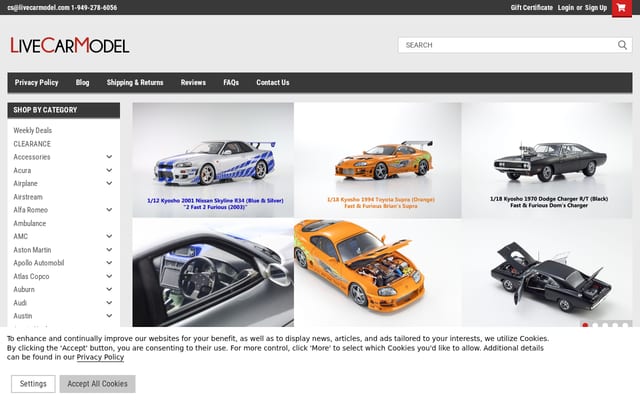
Task: Click the black Dodge Charger model image
Action: tap(547, 160)
